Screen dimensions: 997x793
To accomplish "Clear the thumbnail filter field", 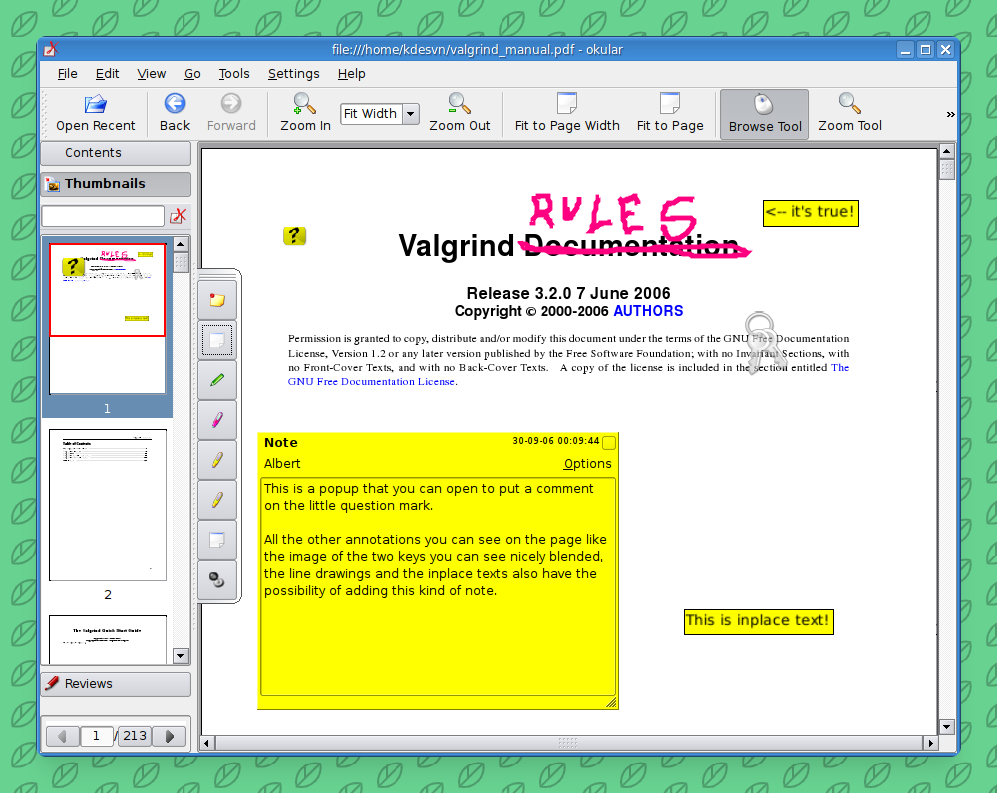I will point(178,216).
